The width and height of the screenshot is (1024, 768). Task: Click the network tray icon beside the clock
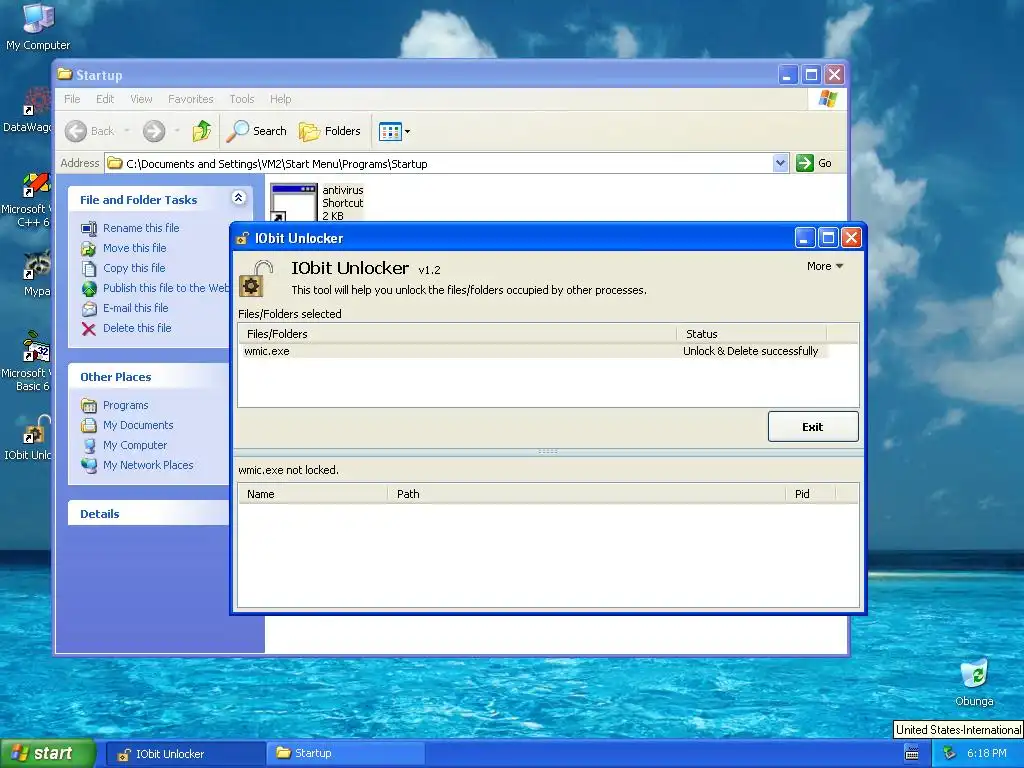(950, 754)
